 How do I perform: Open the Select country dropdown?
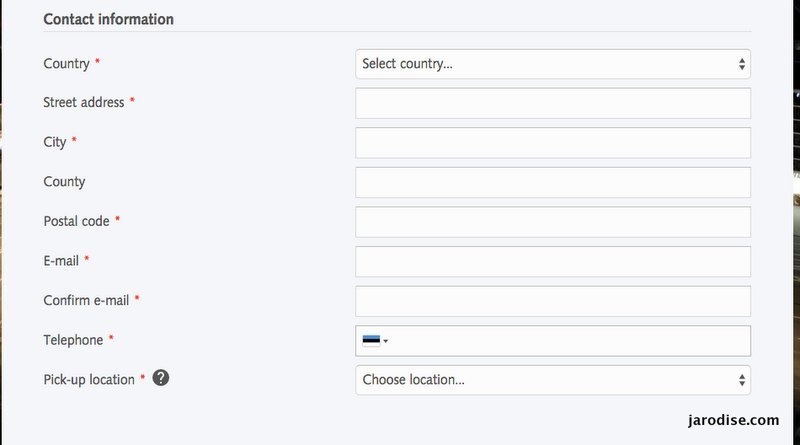click(553, 64)
